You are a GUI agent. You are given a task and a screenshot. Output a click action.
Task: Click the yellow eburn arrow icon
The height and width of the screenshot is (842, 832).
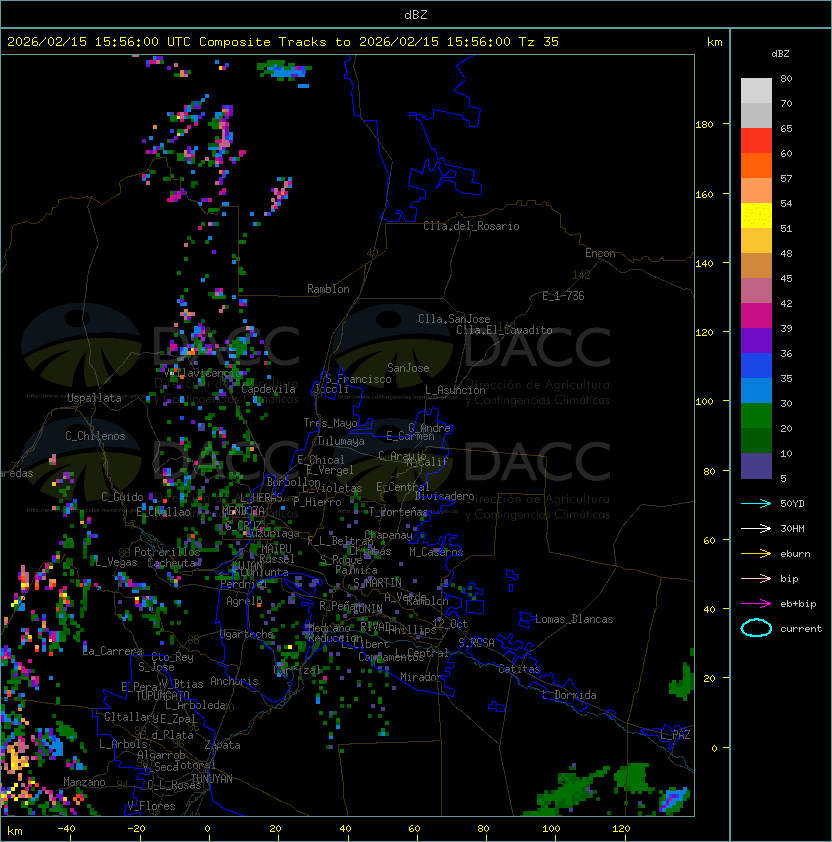pyautogui.click(x=756, y=553)
